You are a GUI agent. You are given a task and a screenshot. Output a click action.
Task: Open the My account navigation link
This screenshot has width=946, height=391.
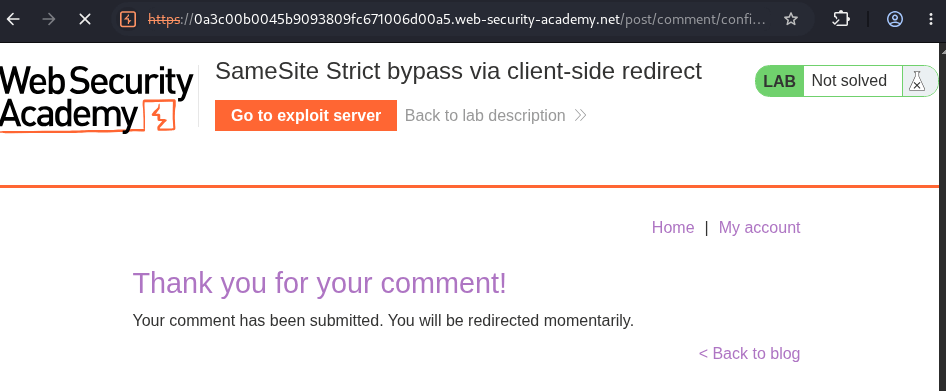coord(759,227)
